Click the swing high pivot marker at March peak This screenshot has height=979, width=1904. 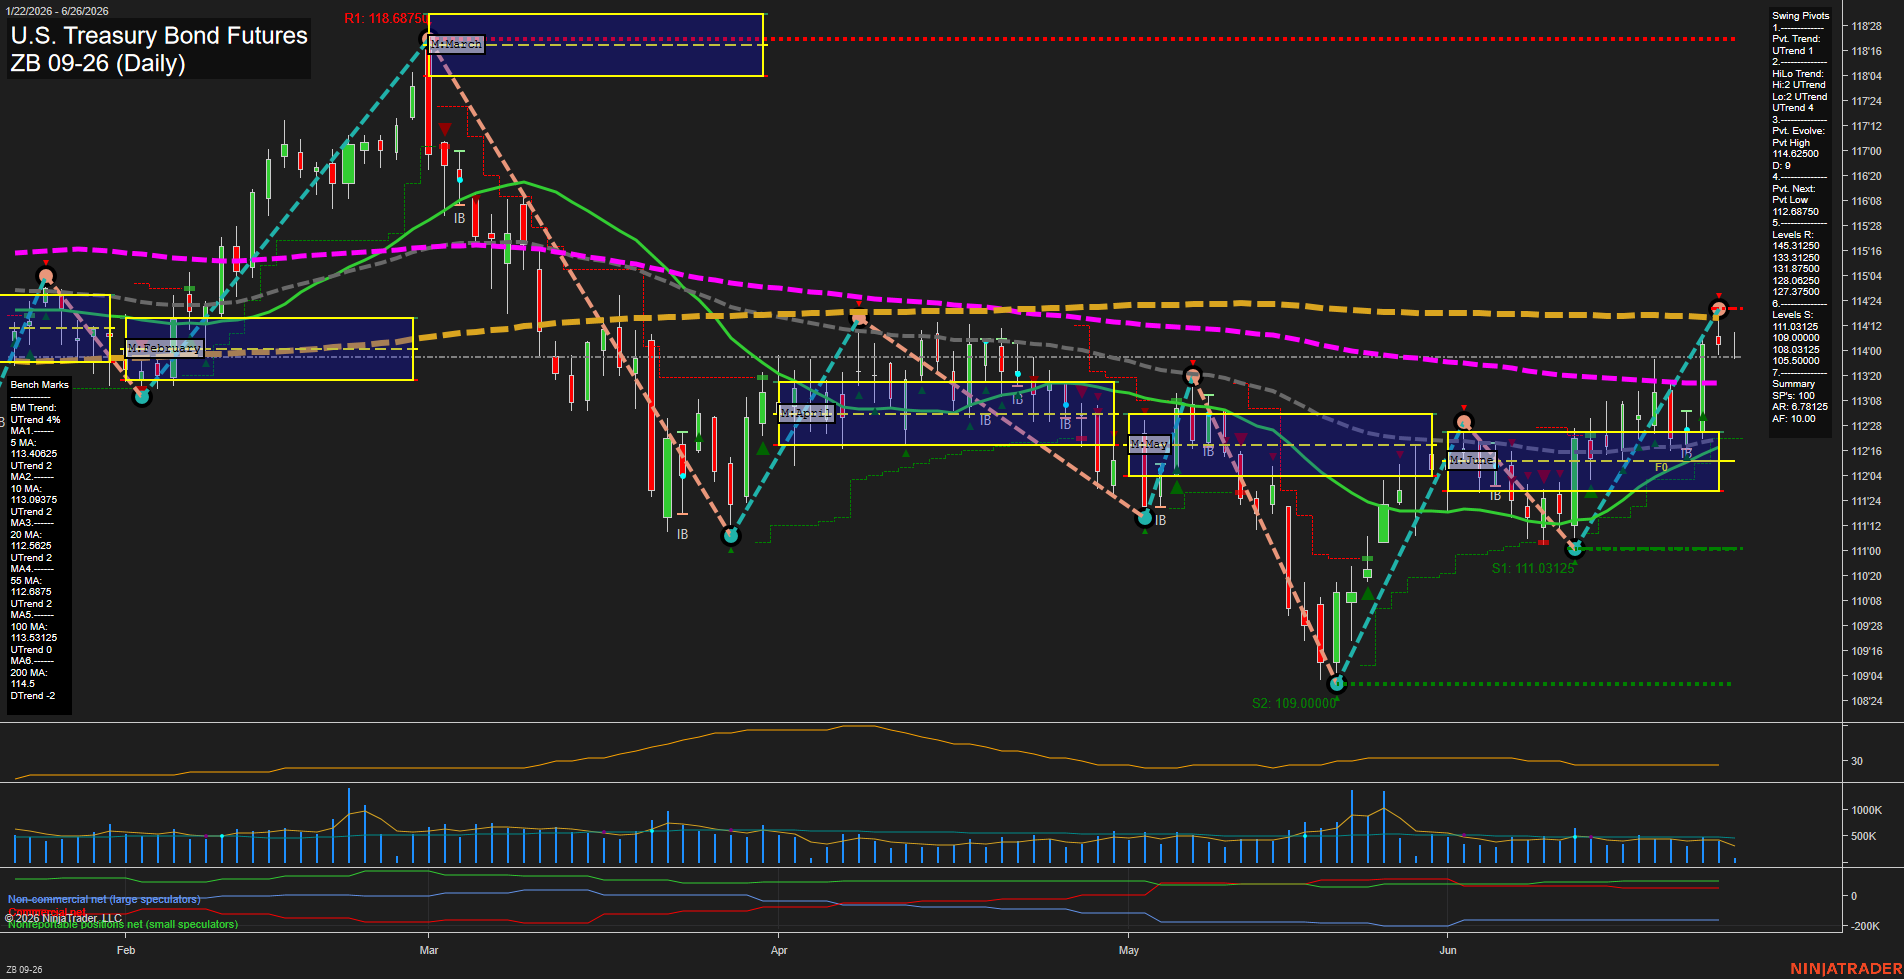(x=428, y=40)
